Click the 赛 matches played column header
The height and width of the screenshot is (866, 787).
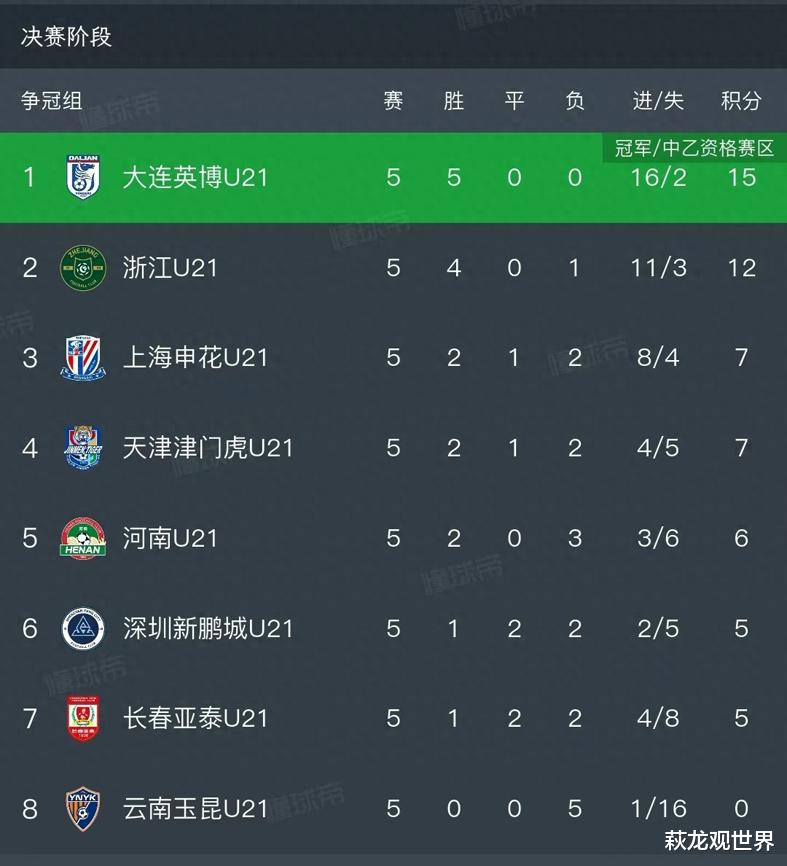[393, 101]
